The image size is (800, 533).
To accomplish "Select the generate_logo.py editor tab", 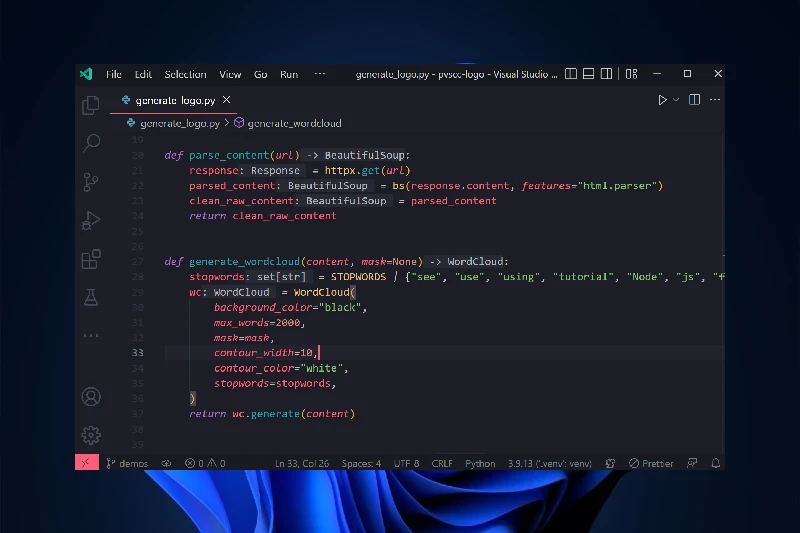I will coord(174,100).
